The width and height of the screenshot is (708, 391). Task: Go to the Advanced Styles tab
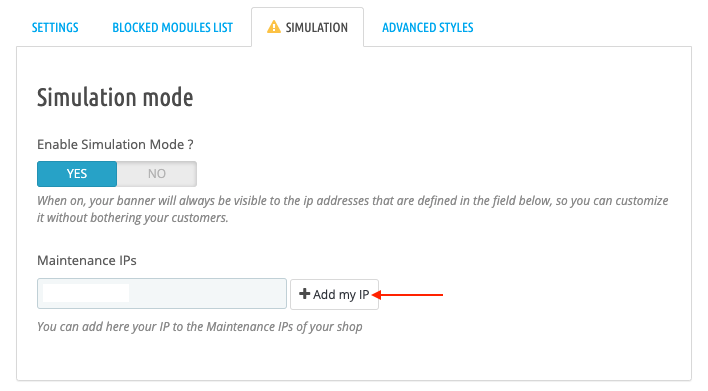point(428,28)
